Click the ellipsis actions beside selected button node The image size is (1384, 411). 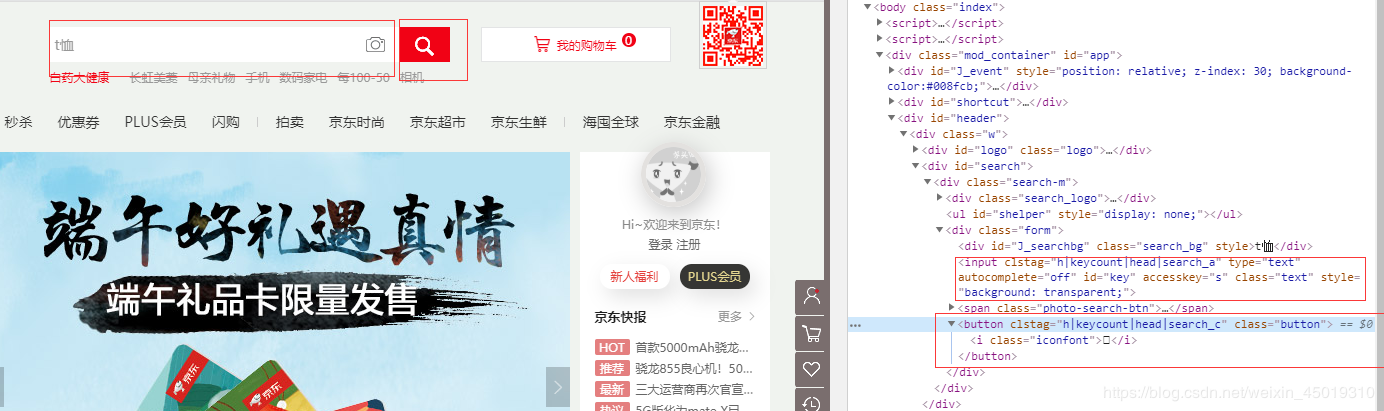855,325
